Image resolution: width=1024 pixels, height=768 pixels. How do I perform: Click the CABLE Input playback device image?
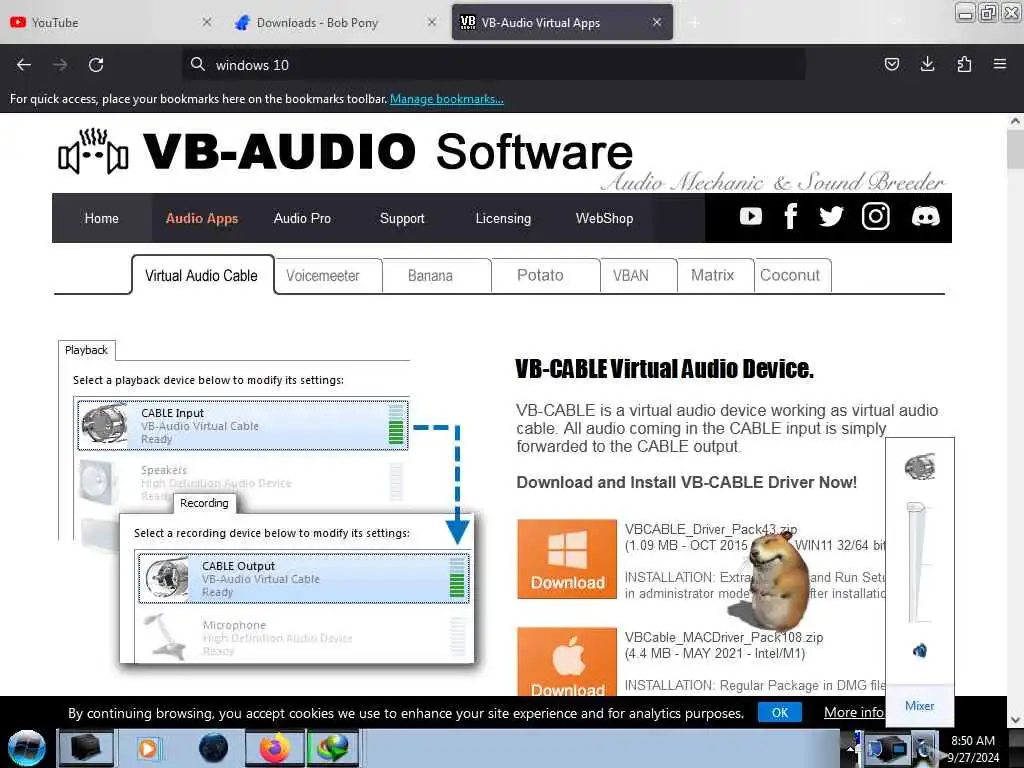click(104, 424)
